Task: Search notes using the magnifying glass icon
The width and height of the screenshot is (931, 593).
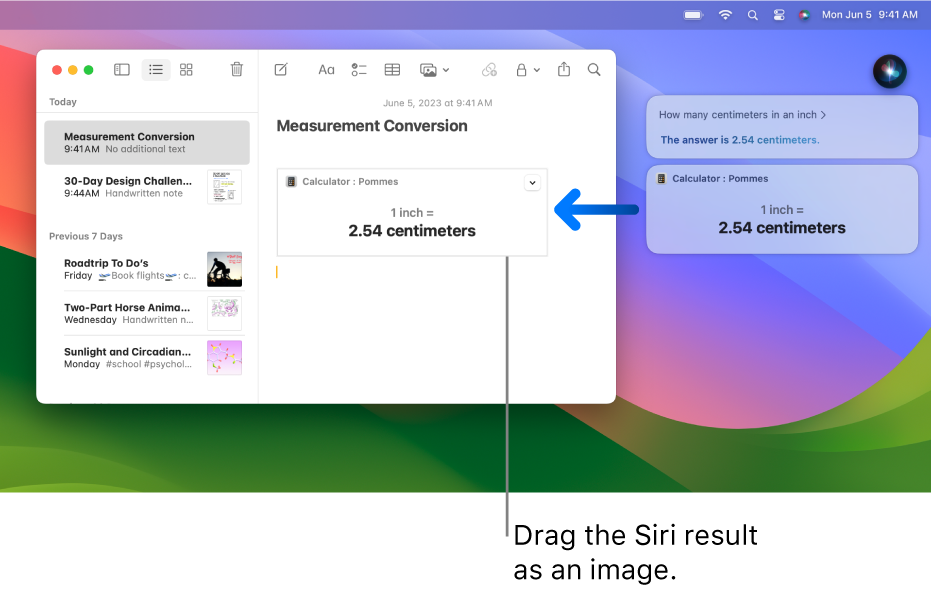Action: (594, 70)
